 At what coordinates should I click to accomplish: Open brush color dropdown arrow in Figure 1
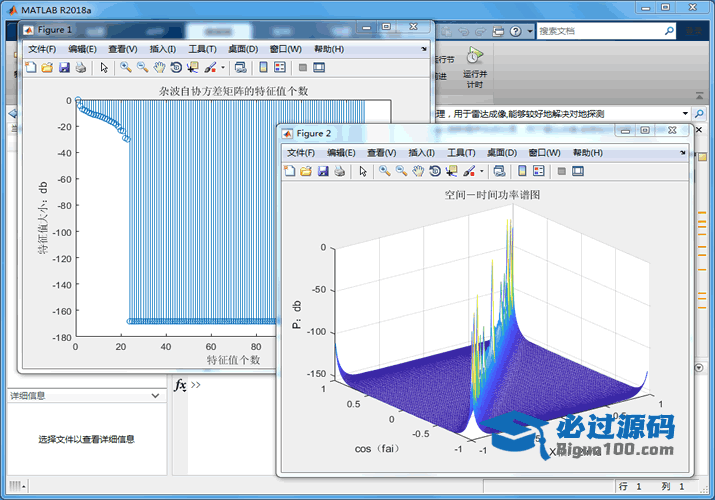[x=223, y=67]
